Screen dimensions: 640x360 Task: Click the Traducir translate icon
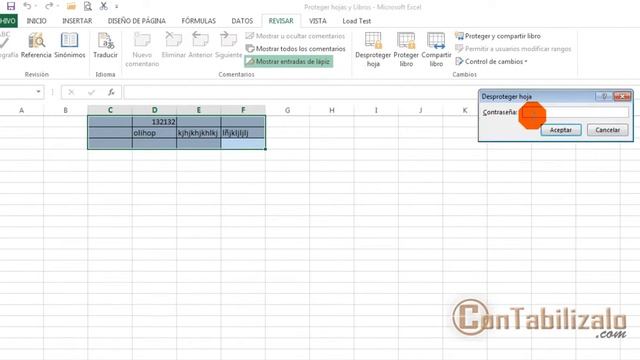(x=105, y=45)
